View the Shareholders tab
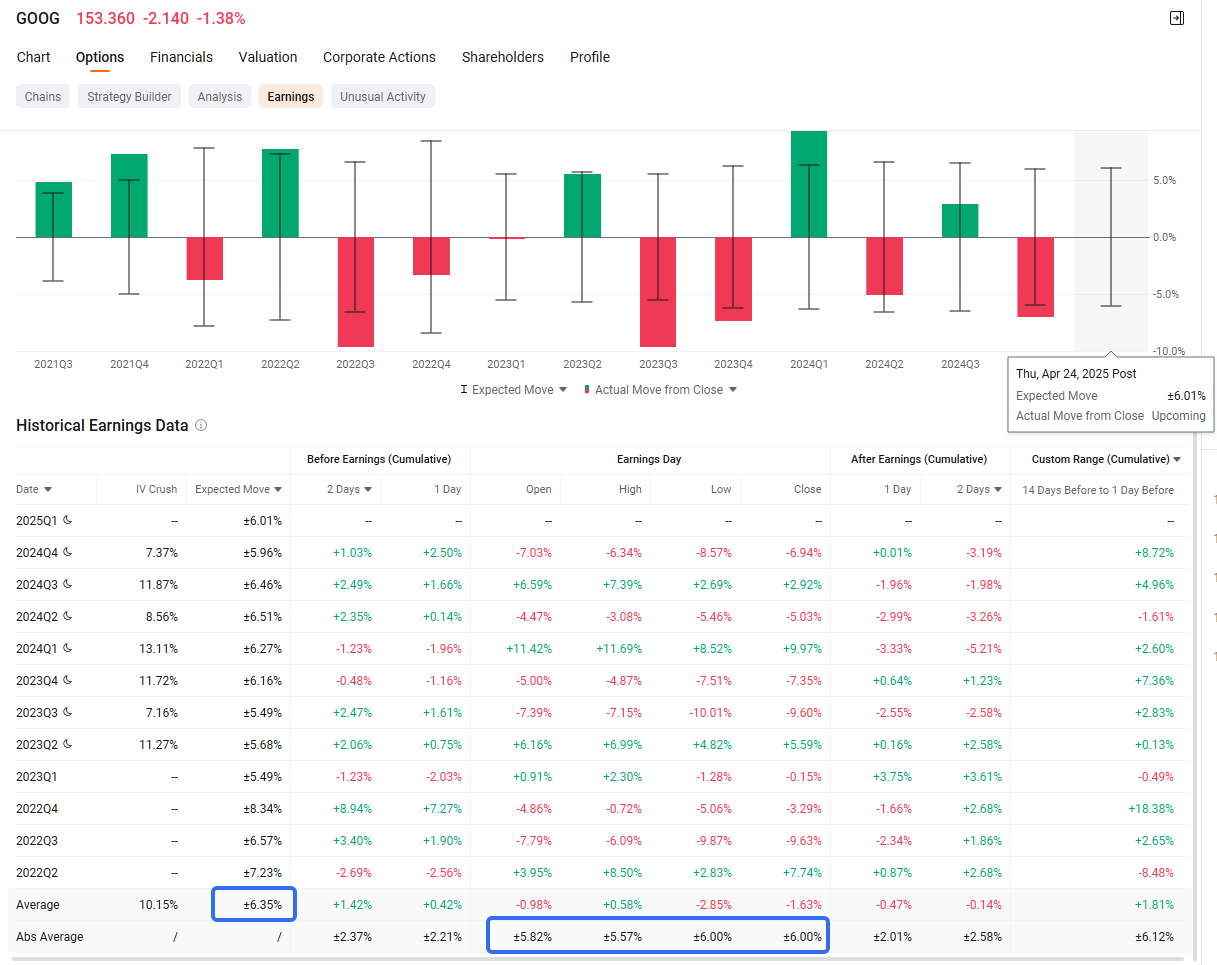 (503, 57)
